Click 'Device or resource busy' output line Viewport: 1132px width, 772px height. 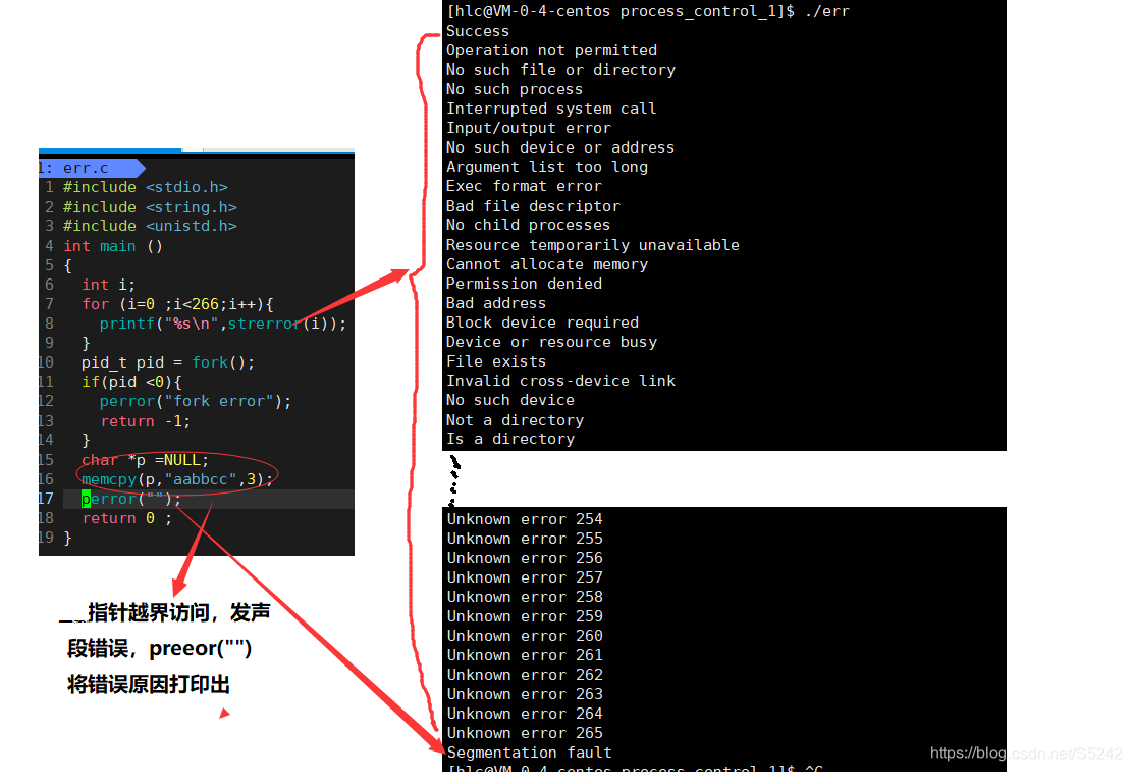coord(552,342)
